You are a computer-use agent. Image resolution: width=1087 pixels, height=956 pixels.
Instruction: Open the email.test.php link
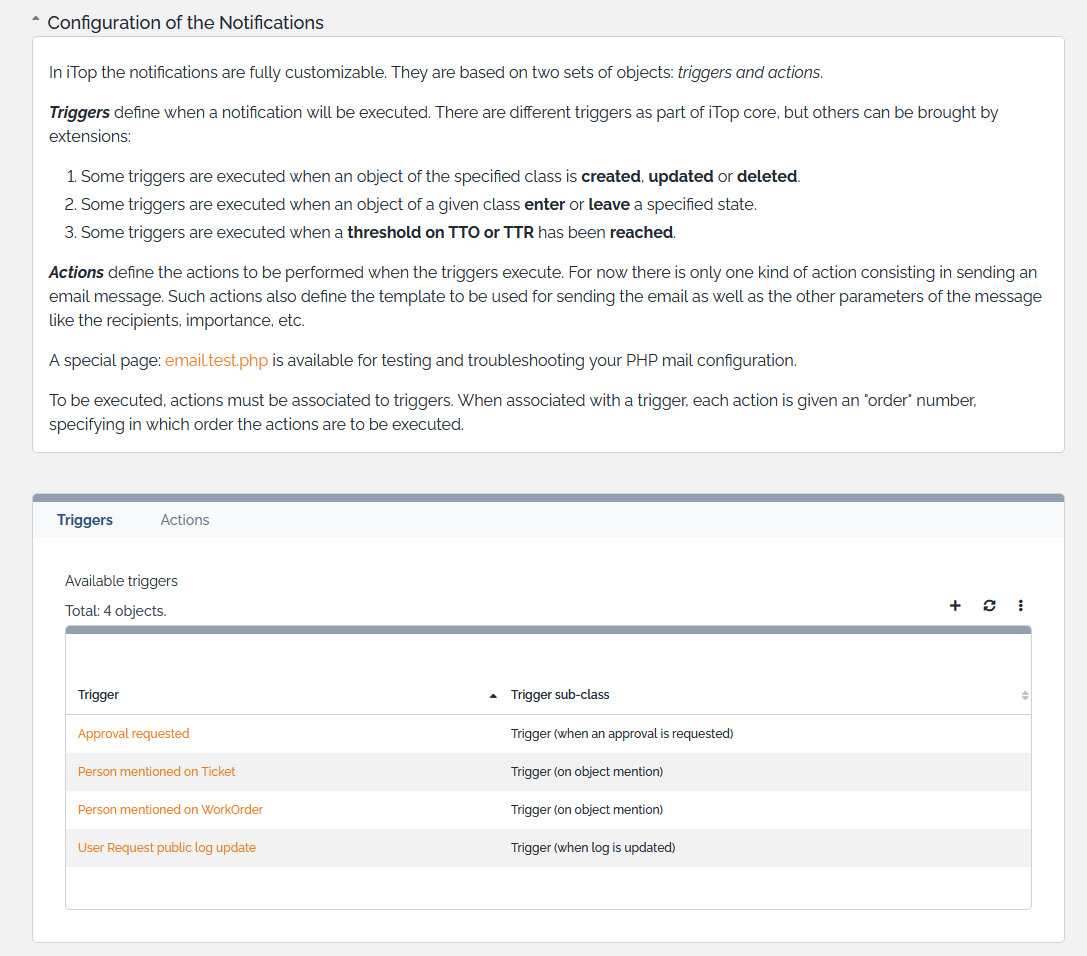216,360
